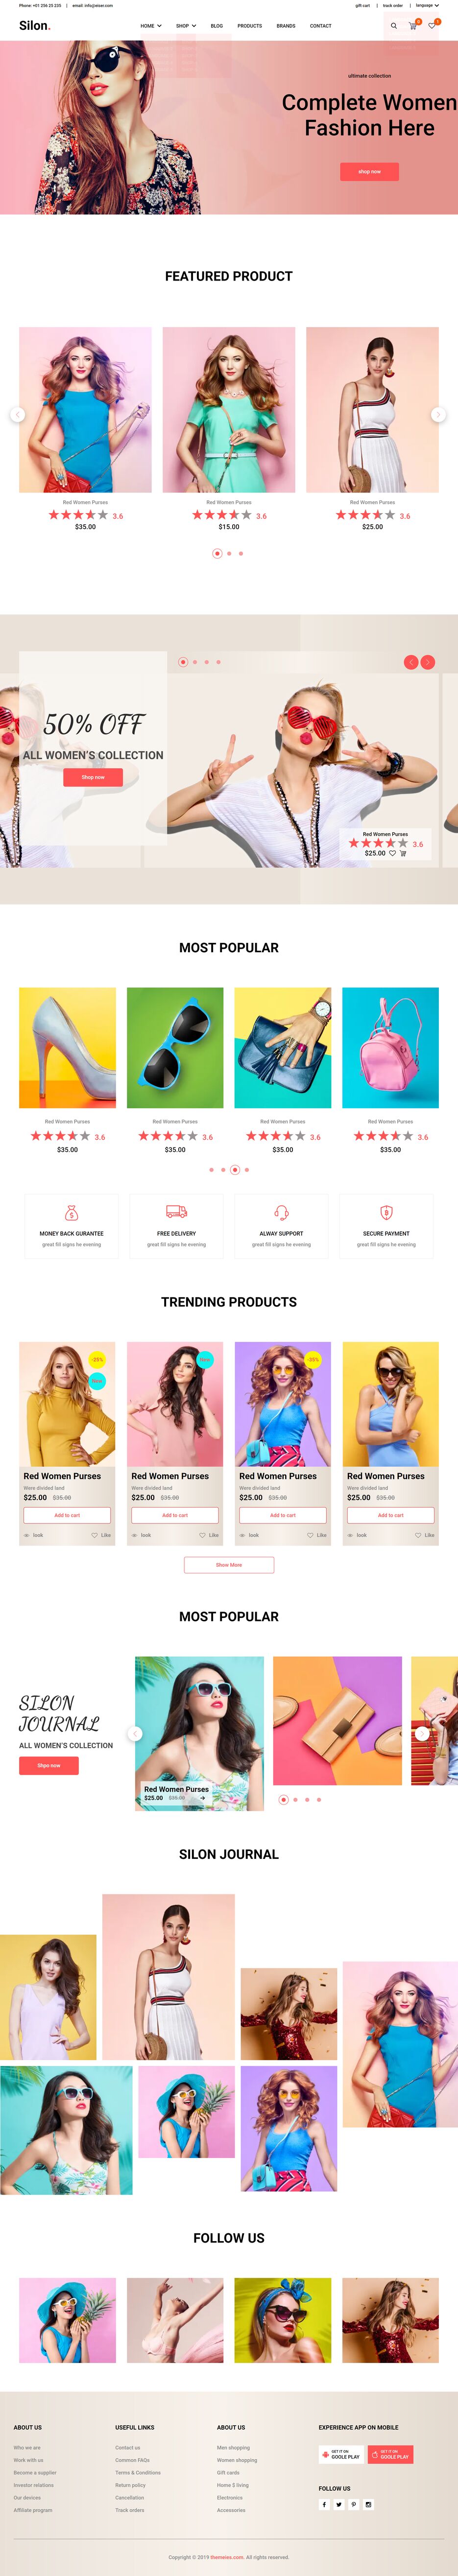Expand the SHOP menu dropdown
Image resolution: width=458 pixels, height=2576 pixels.
tap(186, 26)
